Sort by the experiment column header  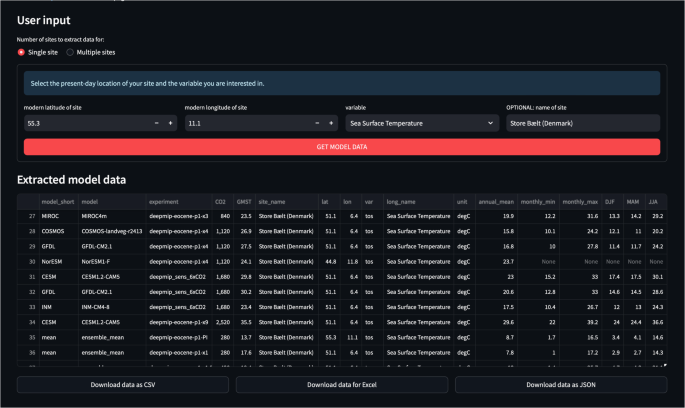pyautogui.click(x=179, y=202)
